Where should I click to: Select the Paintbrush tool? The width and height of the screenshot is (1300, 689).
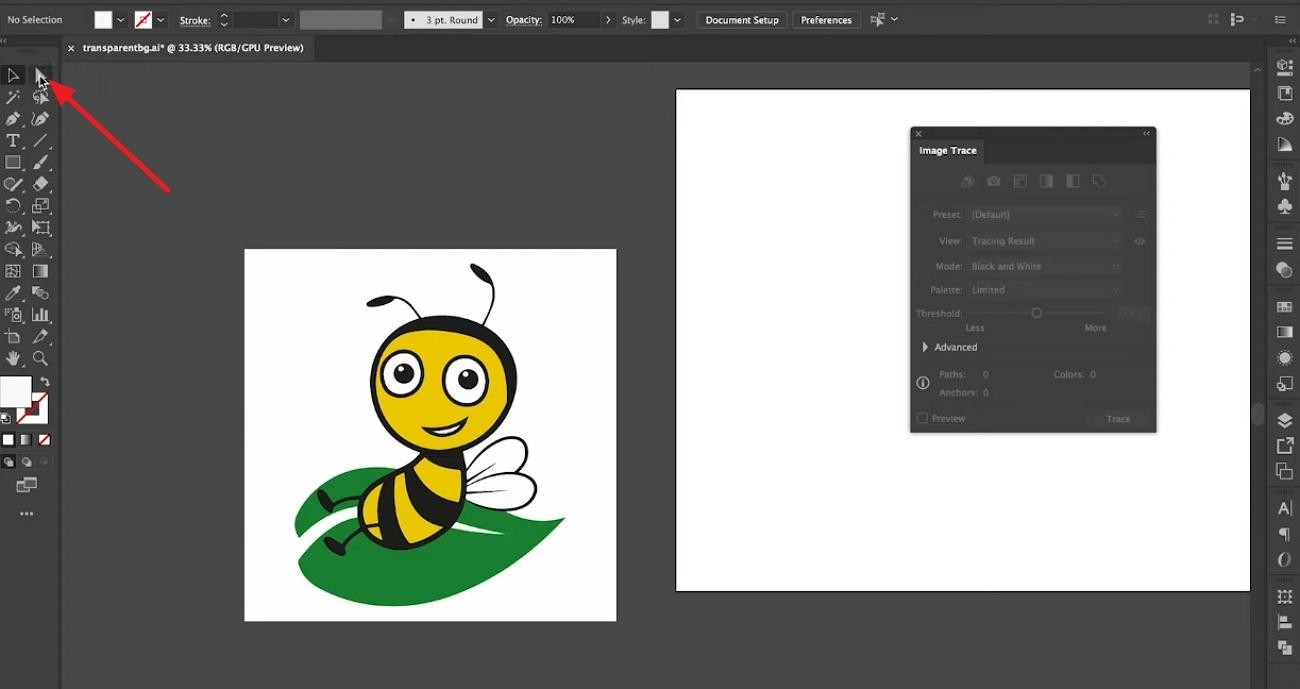click(40, 162)
